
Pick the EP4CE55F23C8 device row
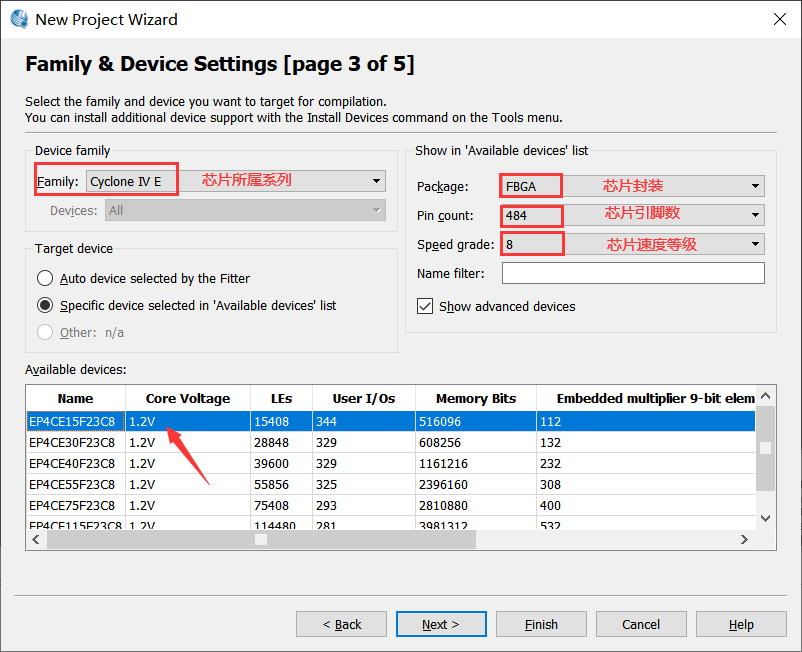(72, 484)
